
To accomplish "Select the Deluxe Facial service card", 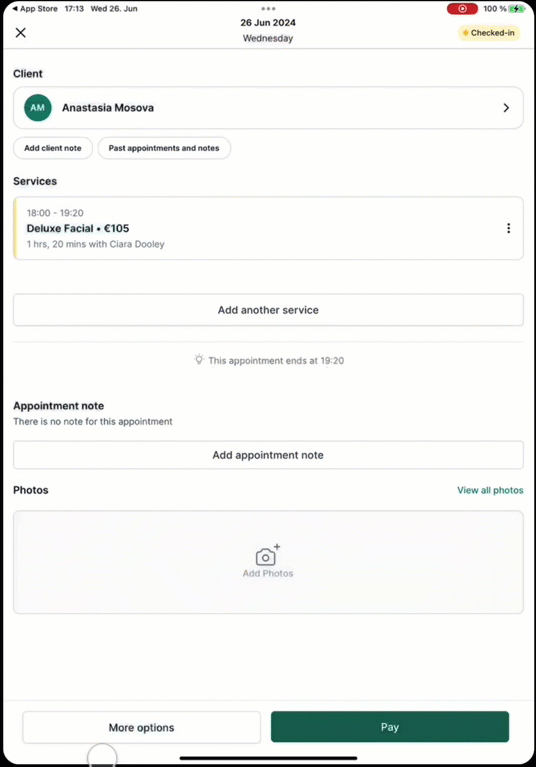I will pyautogui.click(x=268, y=228).
